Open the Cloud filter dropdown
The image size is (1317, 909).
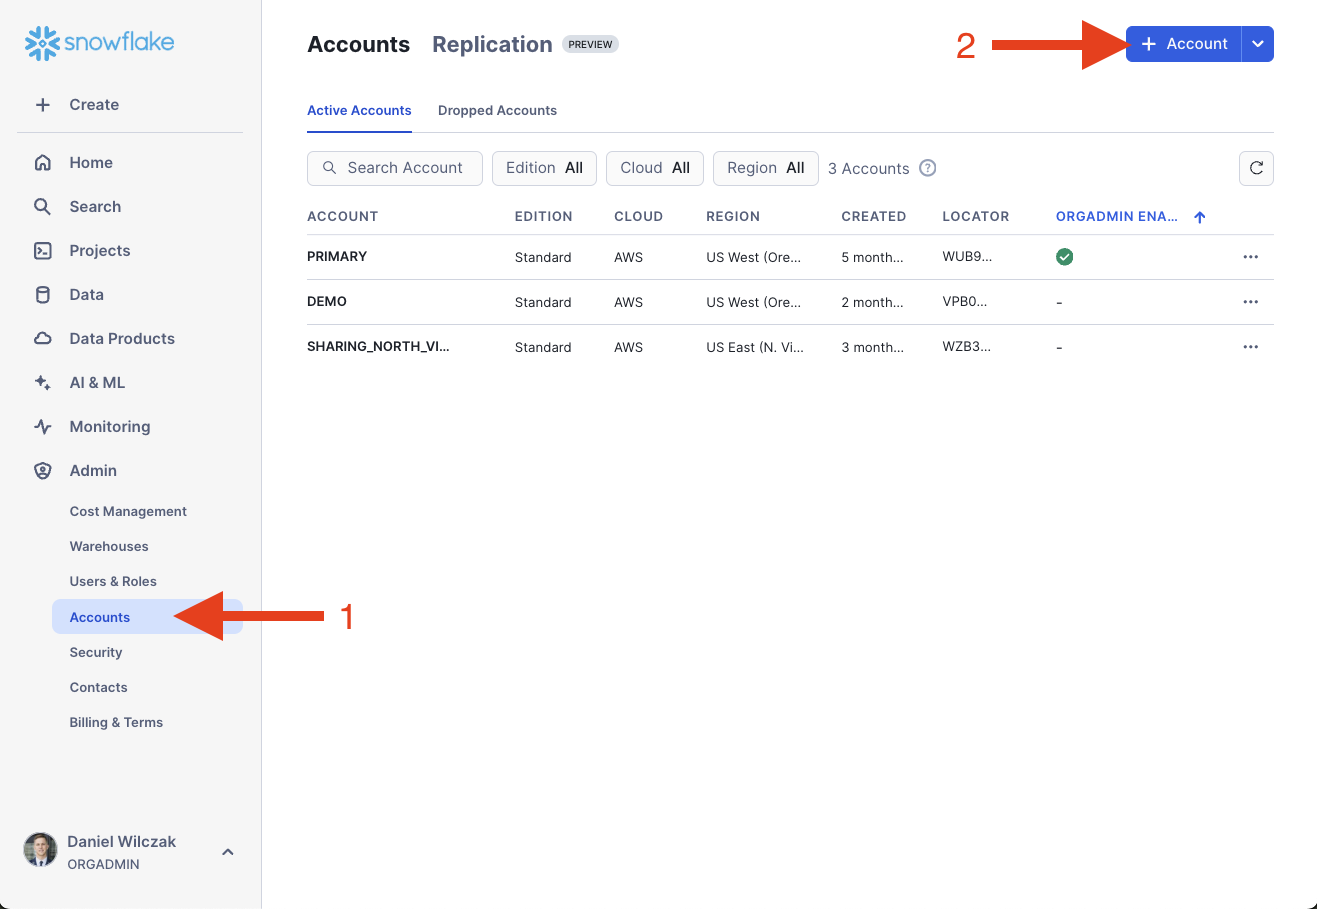tap(655, 168)
